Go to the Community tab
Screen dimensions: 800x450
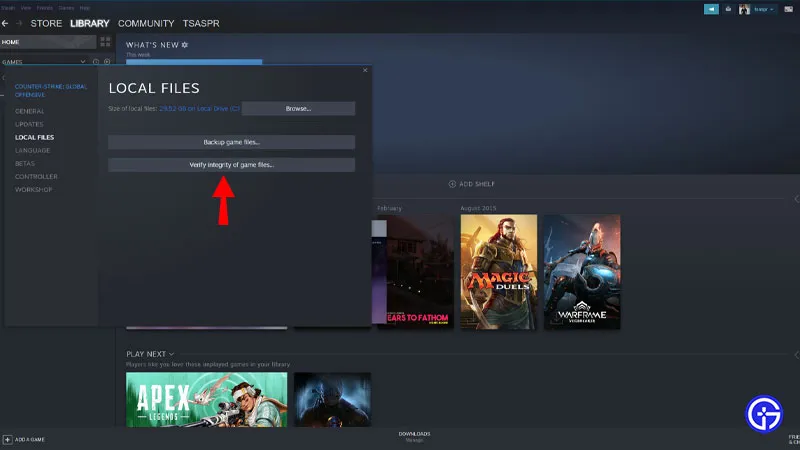tap(146, 23)
